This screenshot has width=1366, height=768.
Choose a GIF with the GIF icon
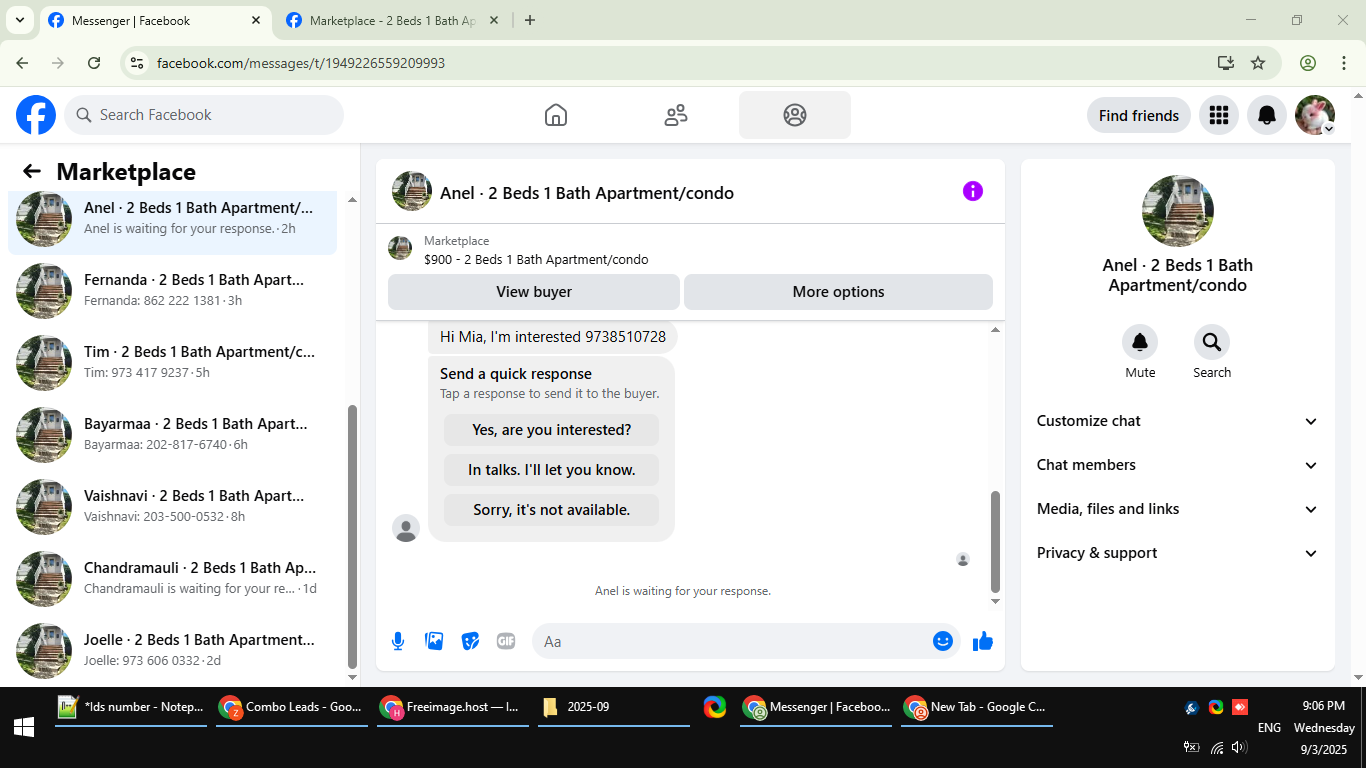506,641
